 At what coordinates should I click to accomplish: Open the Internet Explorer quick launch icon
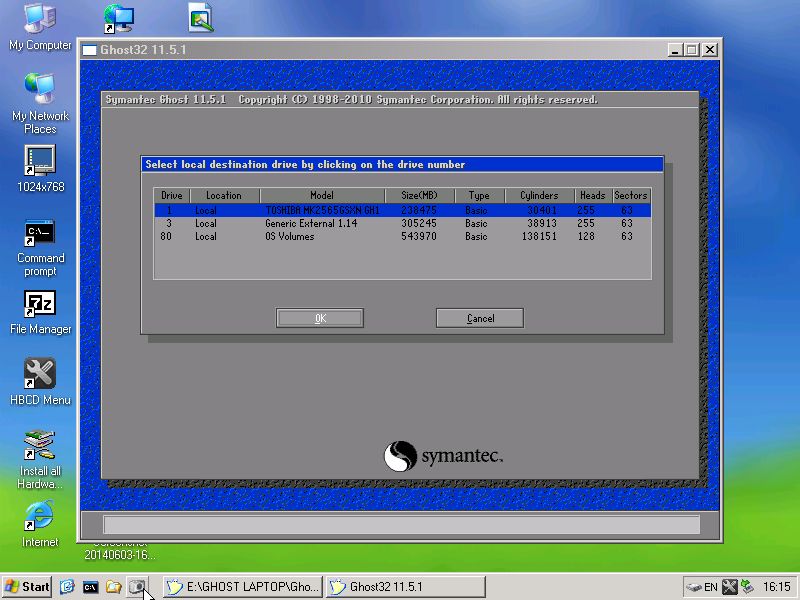pyautogui.click(x=67, y=587)
